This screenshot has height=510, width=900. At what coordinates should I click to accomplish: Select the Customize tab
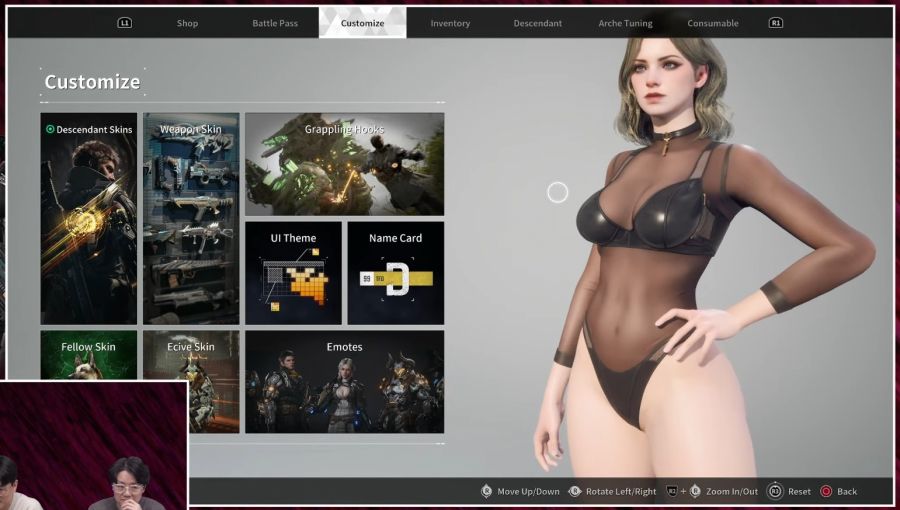362,23
